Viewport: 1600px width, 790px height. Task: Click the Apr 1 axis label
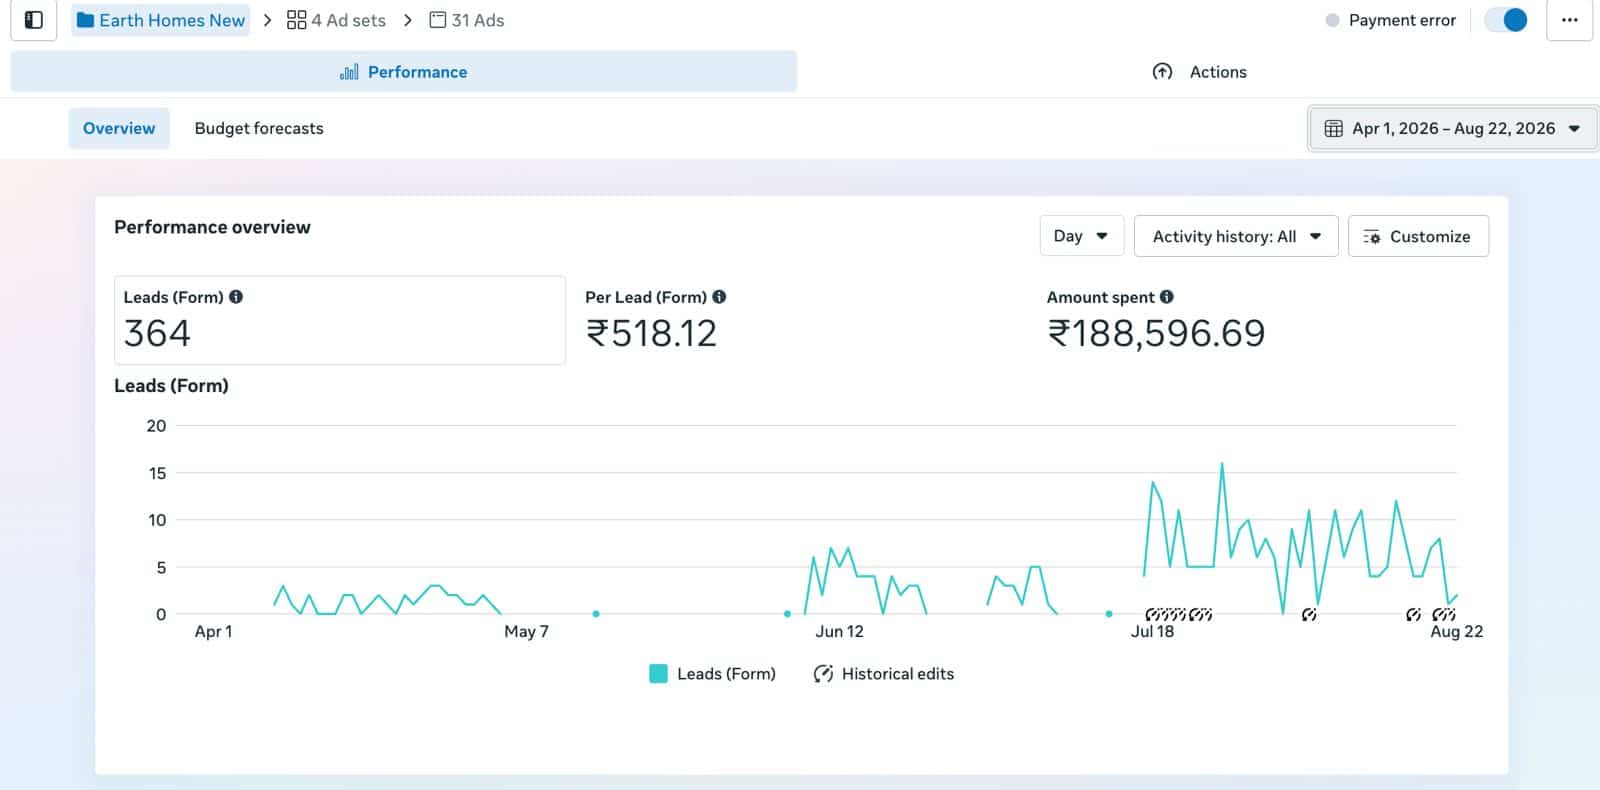[x=213, y=631]
